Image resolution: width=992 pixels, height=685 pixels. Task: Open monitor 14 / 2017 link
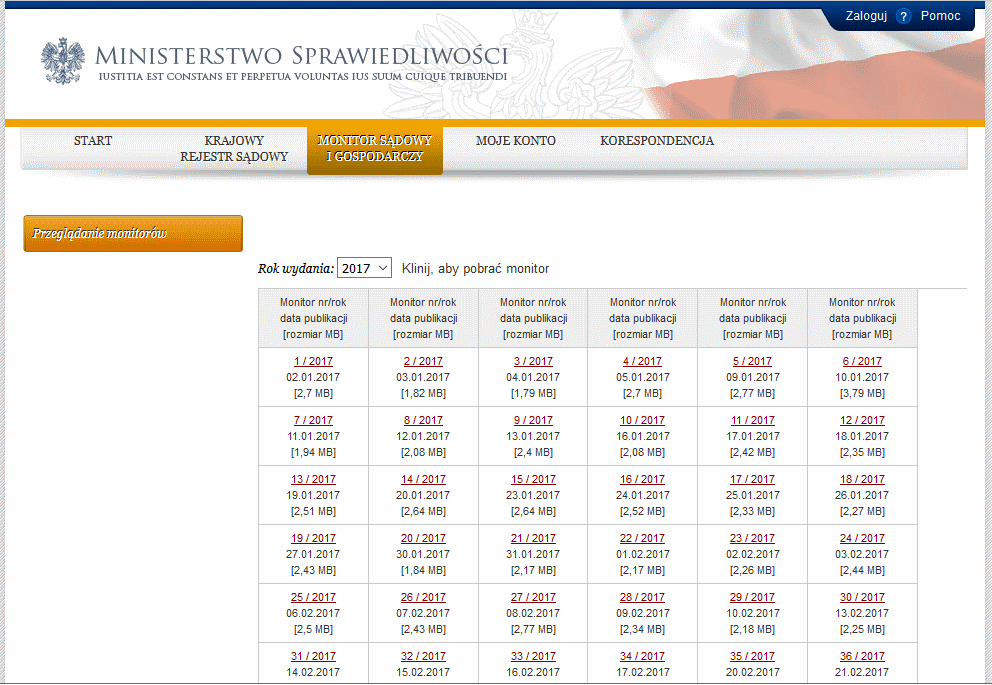[x=423, y=479]
